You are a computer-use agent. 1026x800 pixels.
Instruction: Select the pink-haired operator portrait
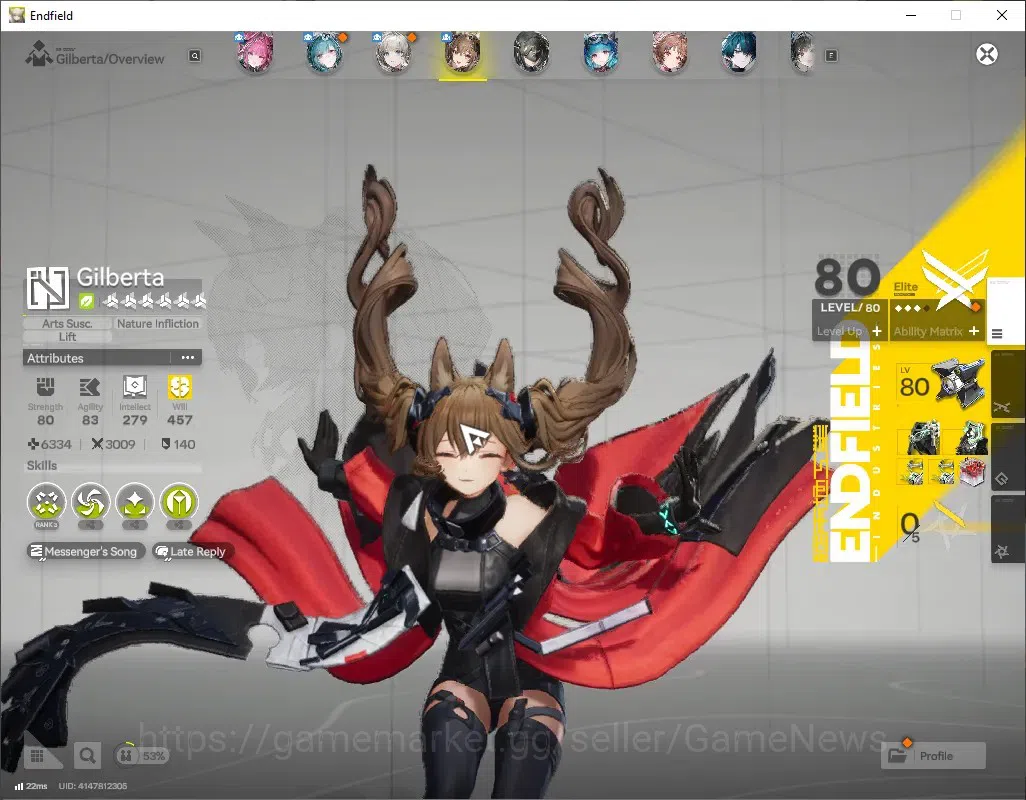click(x=255, y=52)
